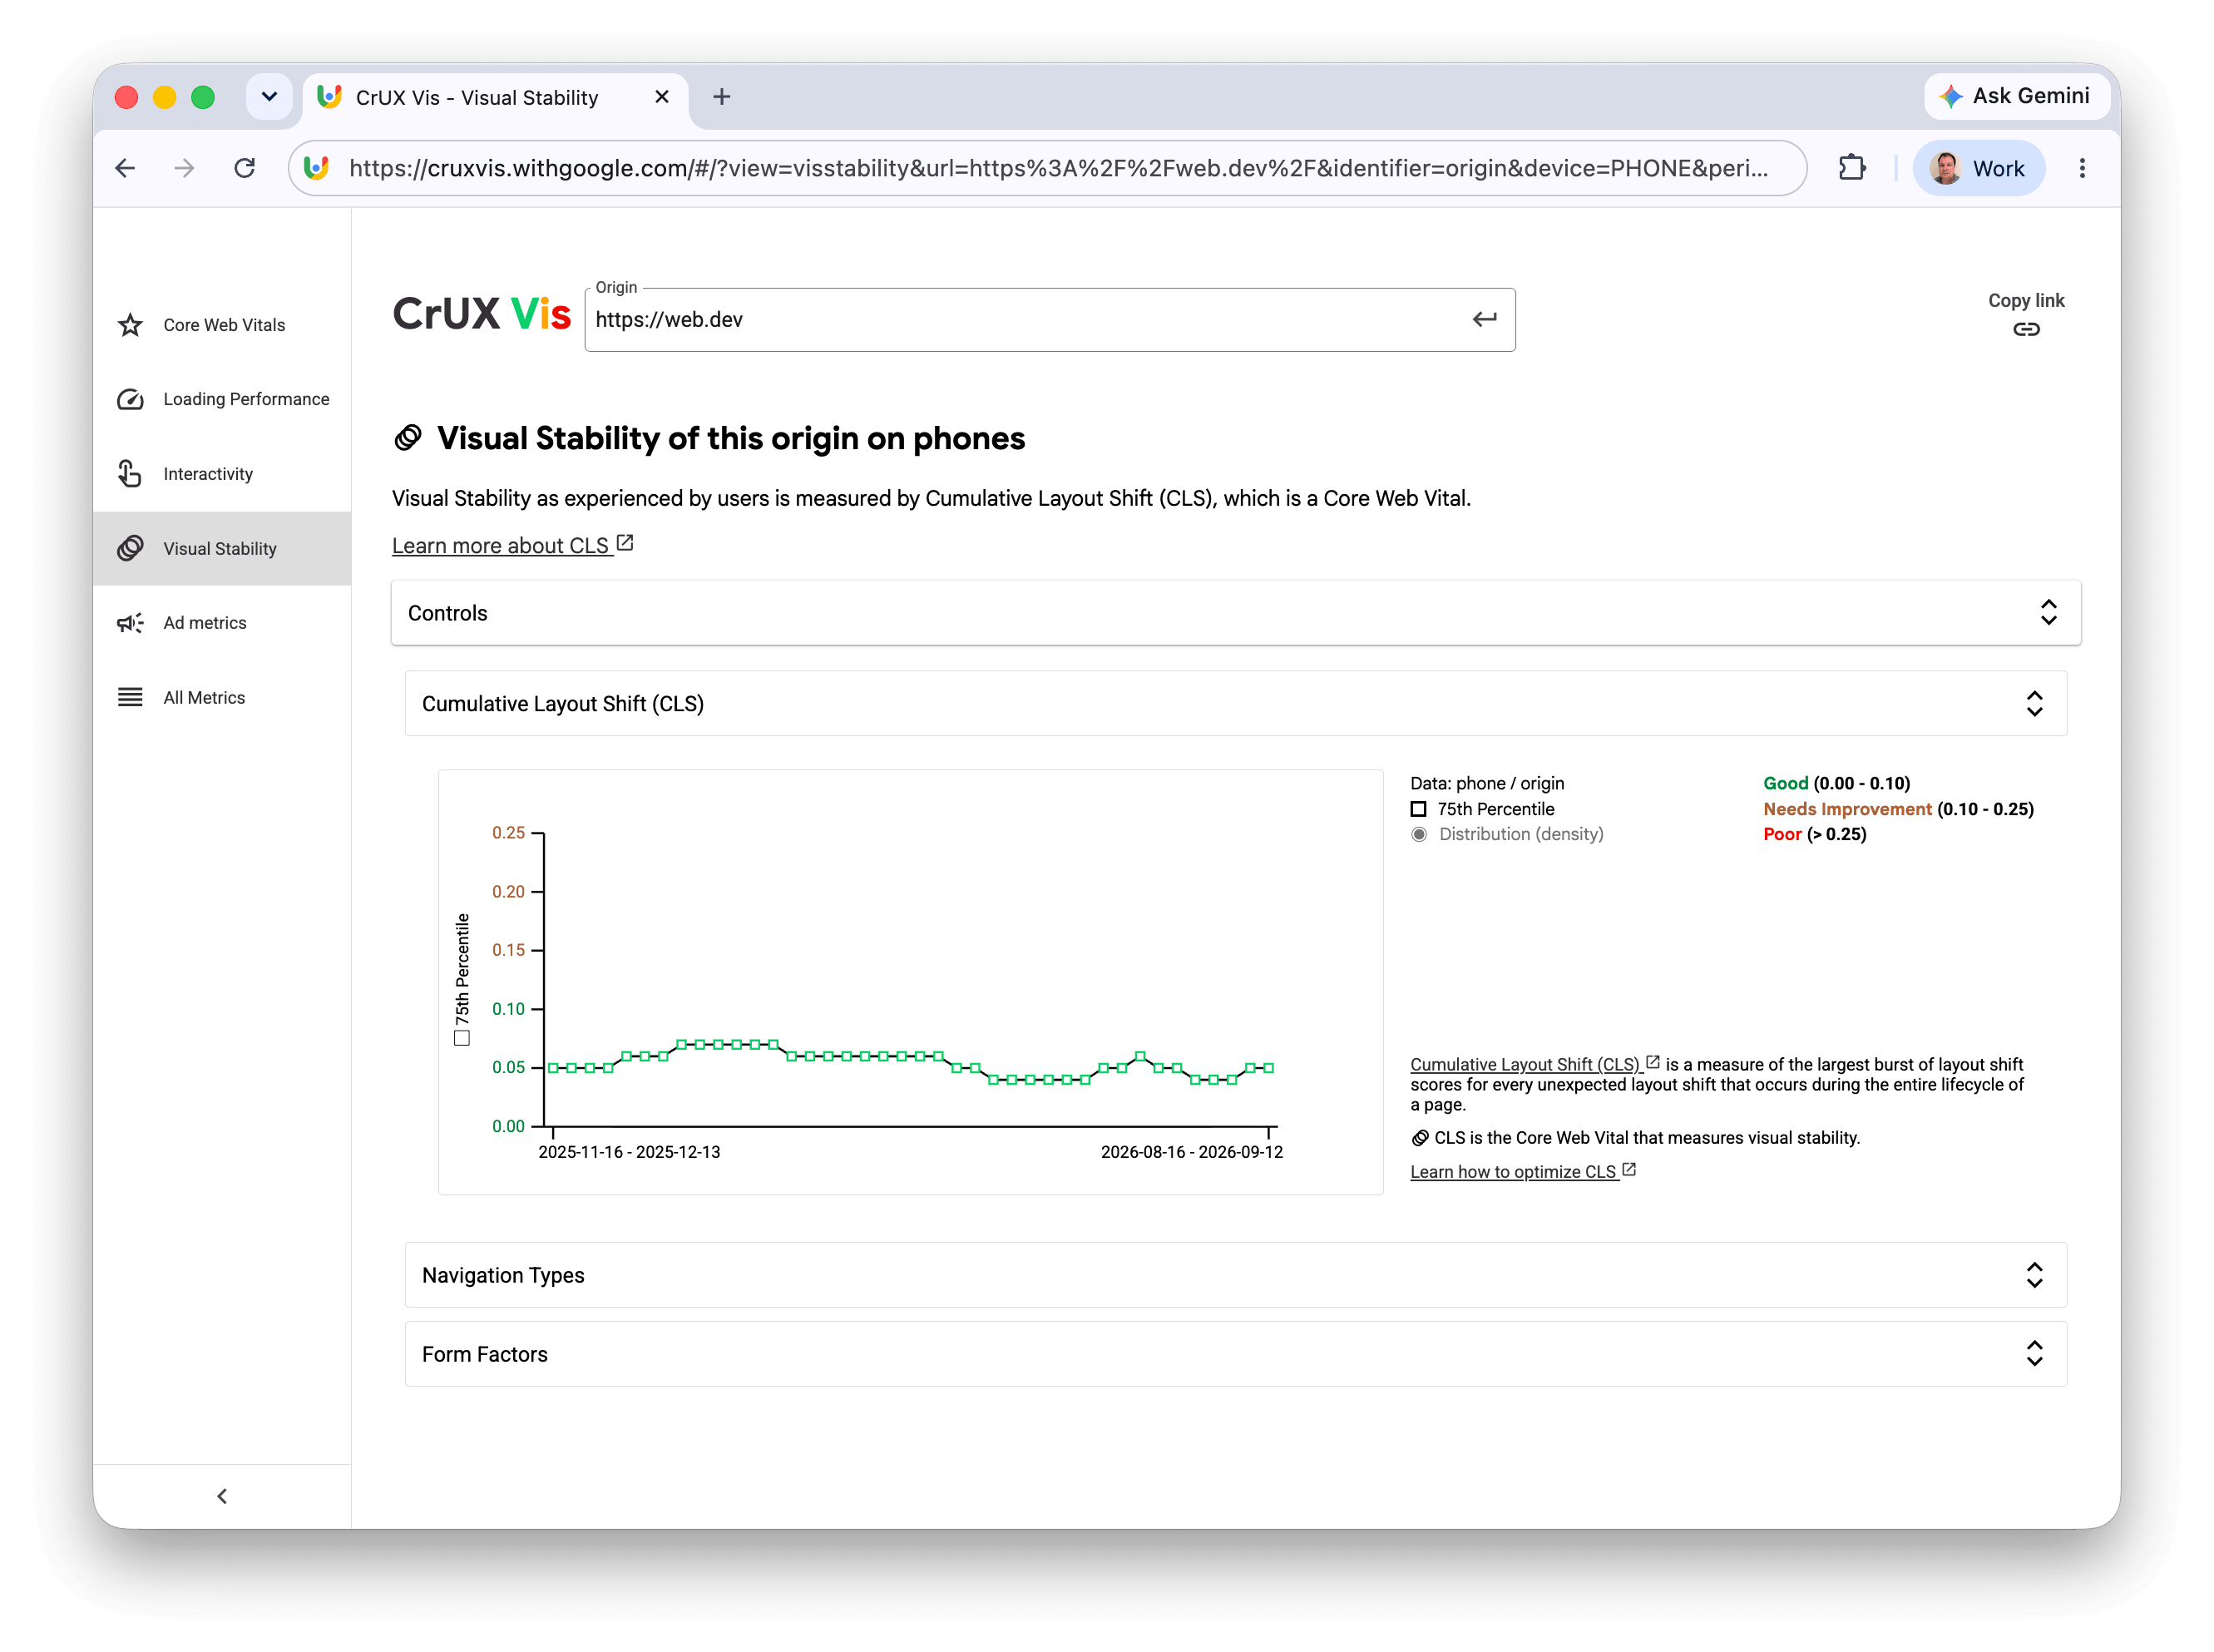Click the heading's visual stability icon
Screen dimensions: 2214x1652
pyautogui.click(x=407, y=438)
